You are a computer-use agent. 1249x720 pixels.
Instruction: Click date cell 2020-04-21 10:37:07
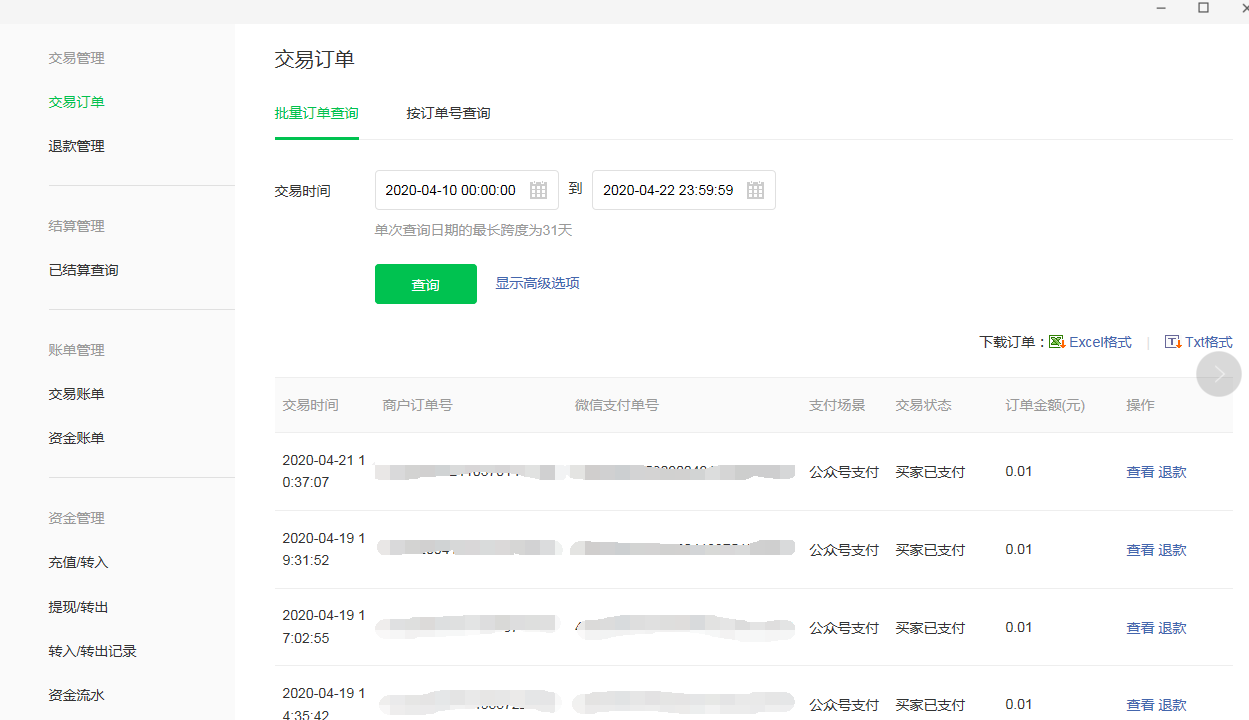pos(324,471)
